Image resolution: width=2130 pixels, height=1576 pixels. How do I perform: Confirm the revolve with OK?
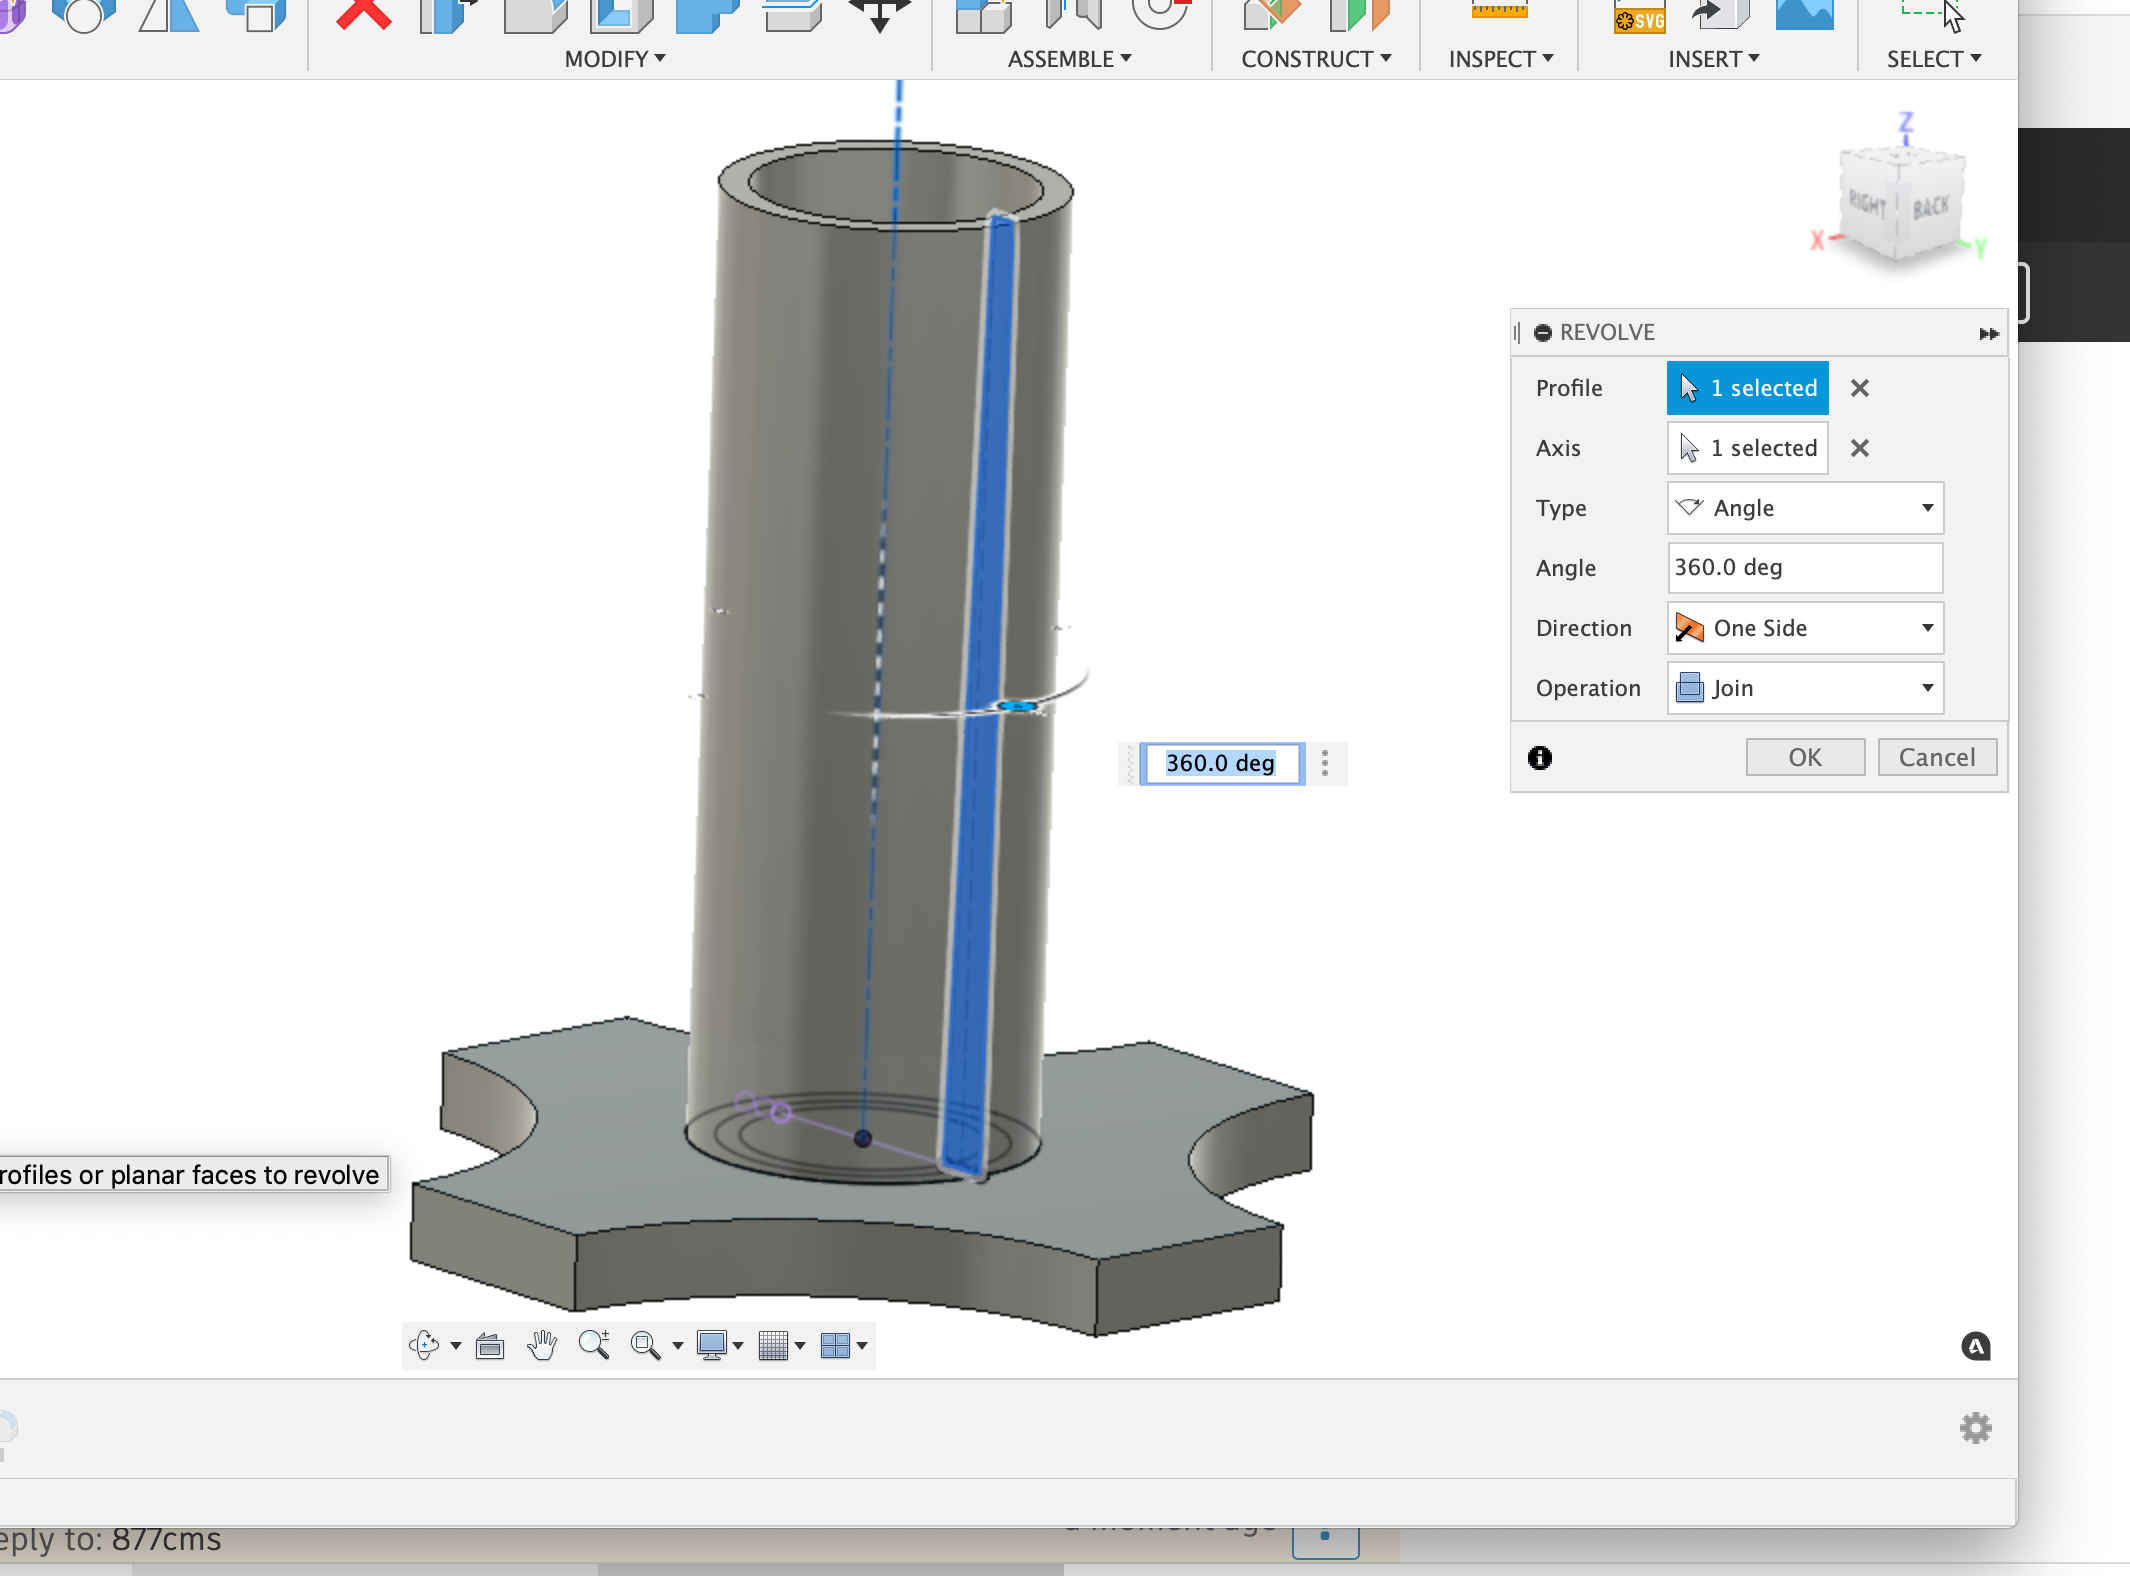tap(1804, 757)
